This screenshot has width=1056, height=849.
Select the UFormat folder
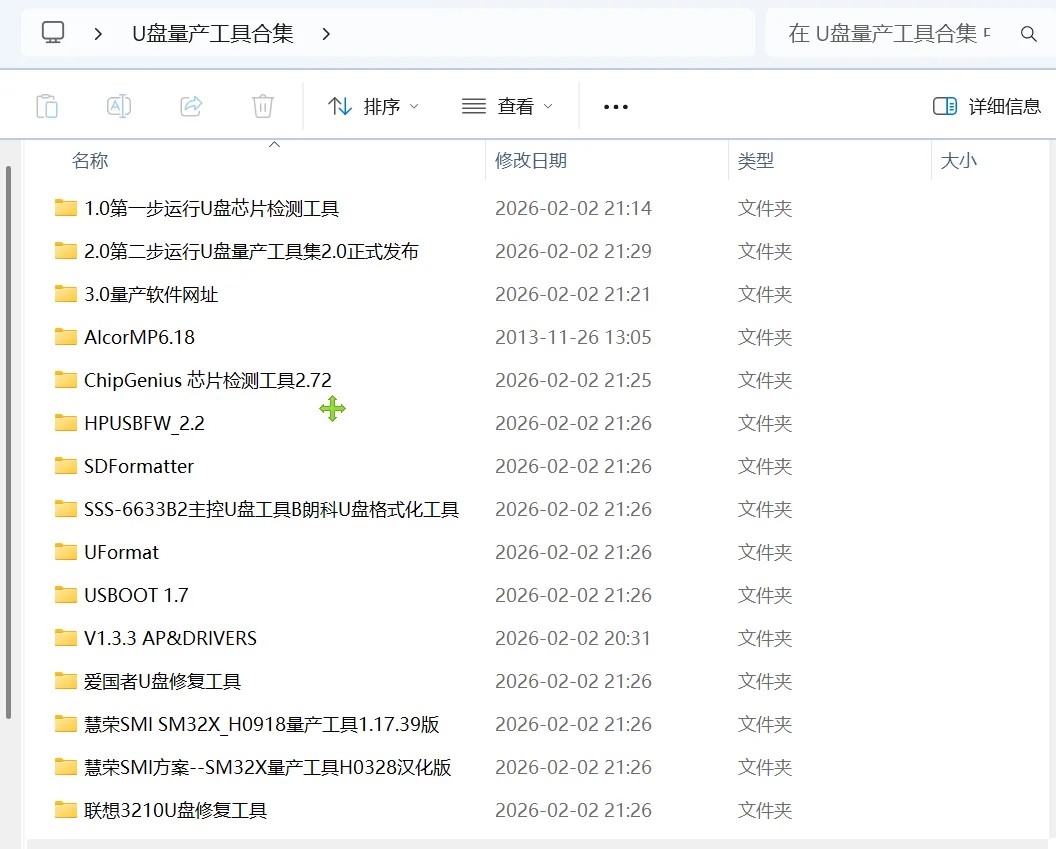[121, 553]
